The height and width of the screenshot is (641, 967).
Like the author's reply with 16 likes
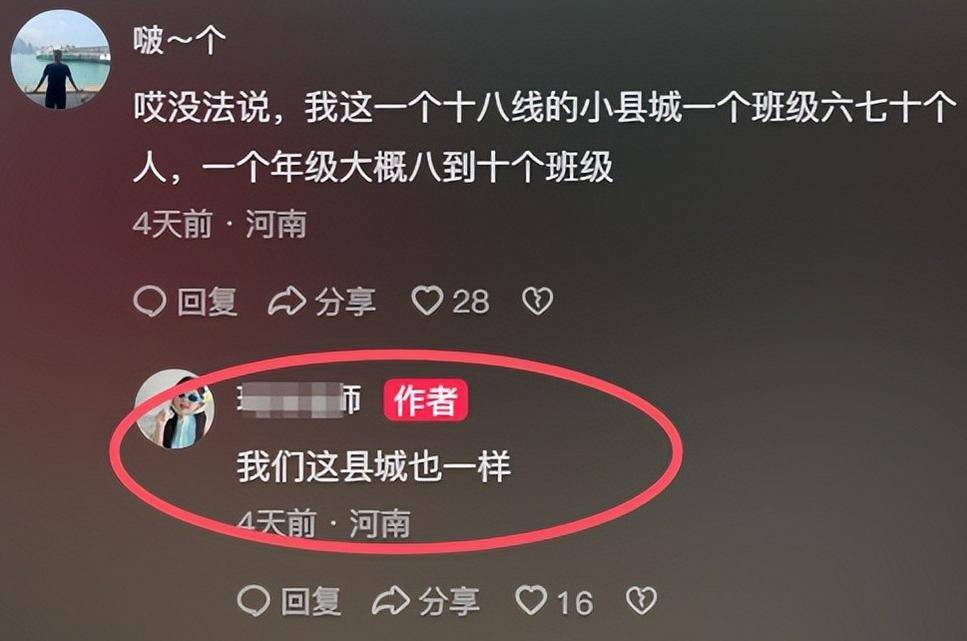coord(531,600)
